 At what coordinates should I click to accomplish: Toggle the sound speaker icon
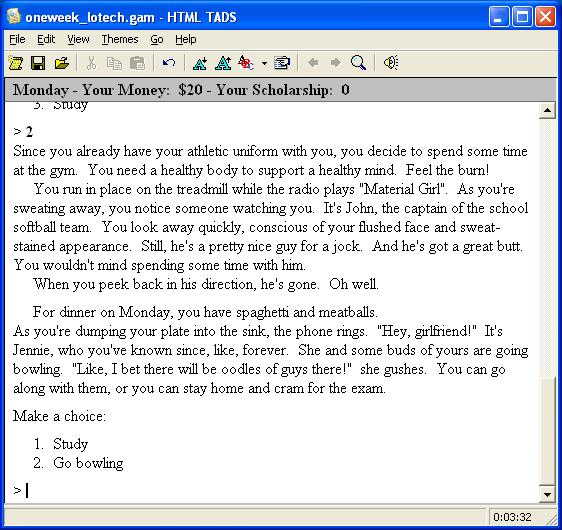(x=390, y=63)
